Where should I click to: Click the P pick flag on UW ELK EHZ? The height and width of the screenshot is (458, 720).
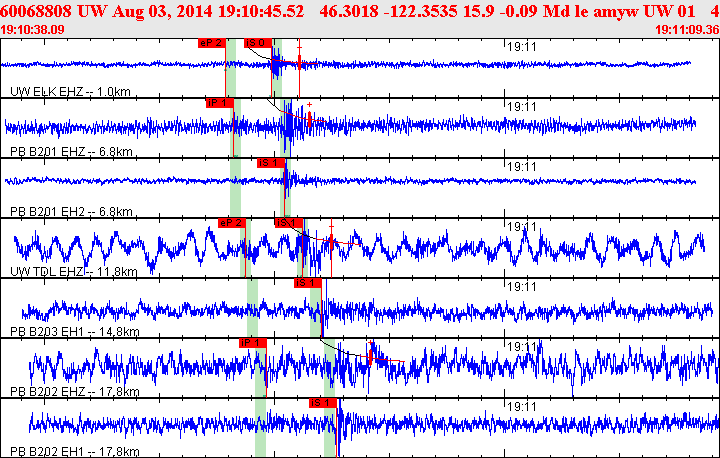pos(212,43)
